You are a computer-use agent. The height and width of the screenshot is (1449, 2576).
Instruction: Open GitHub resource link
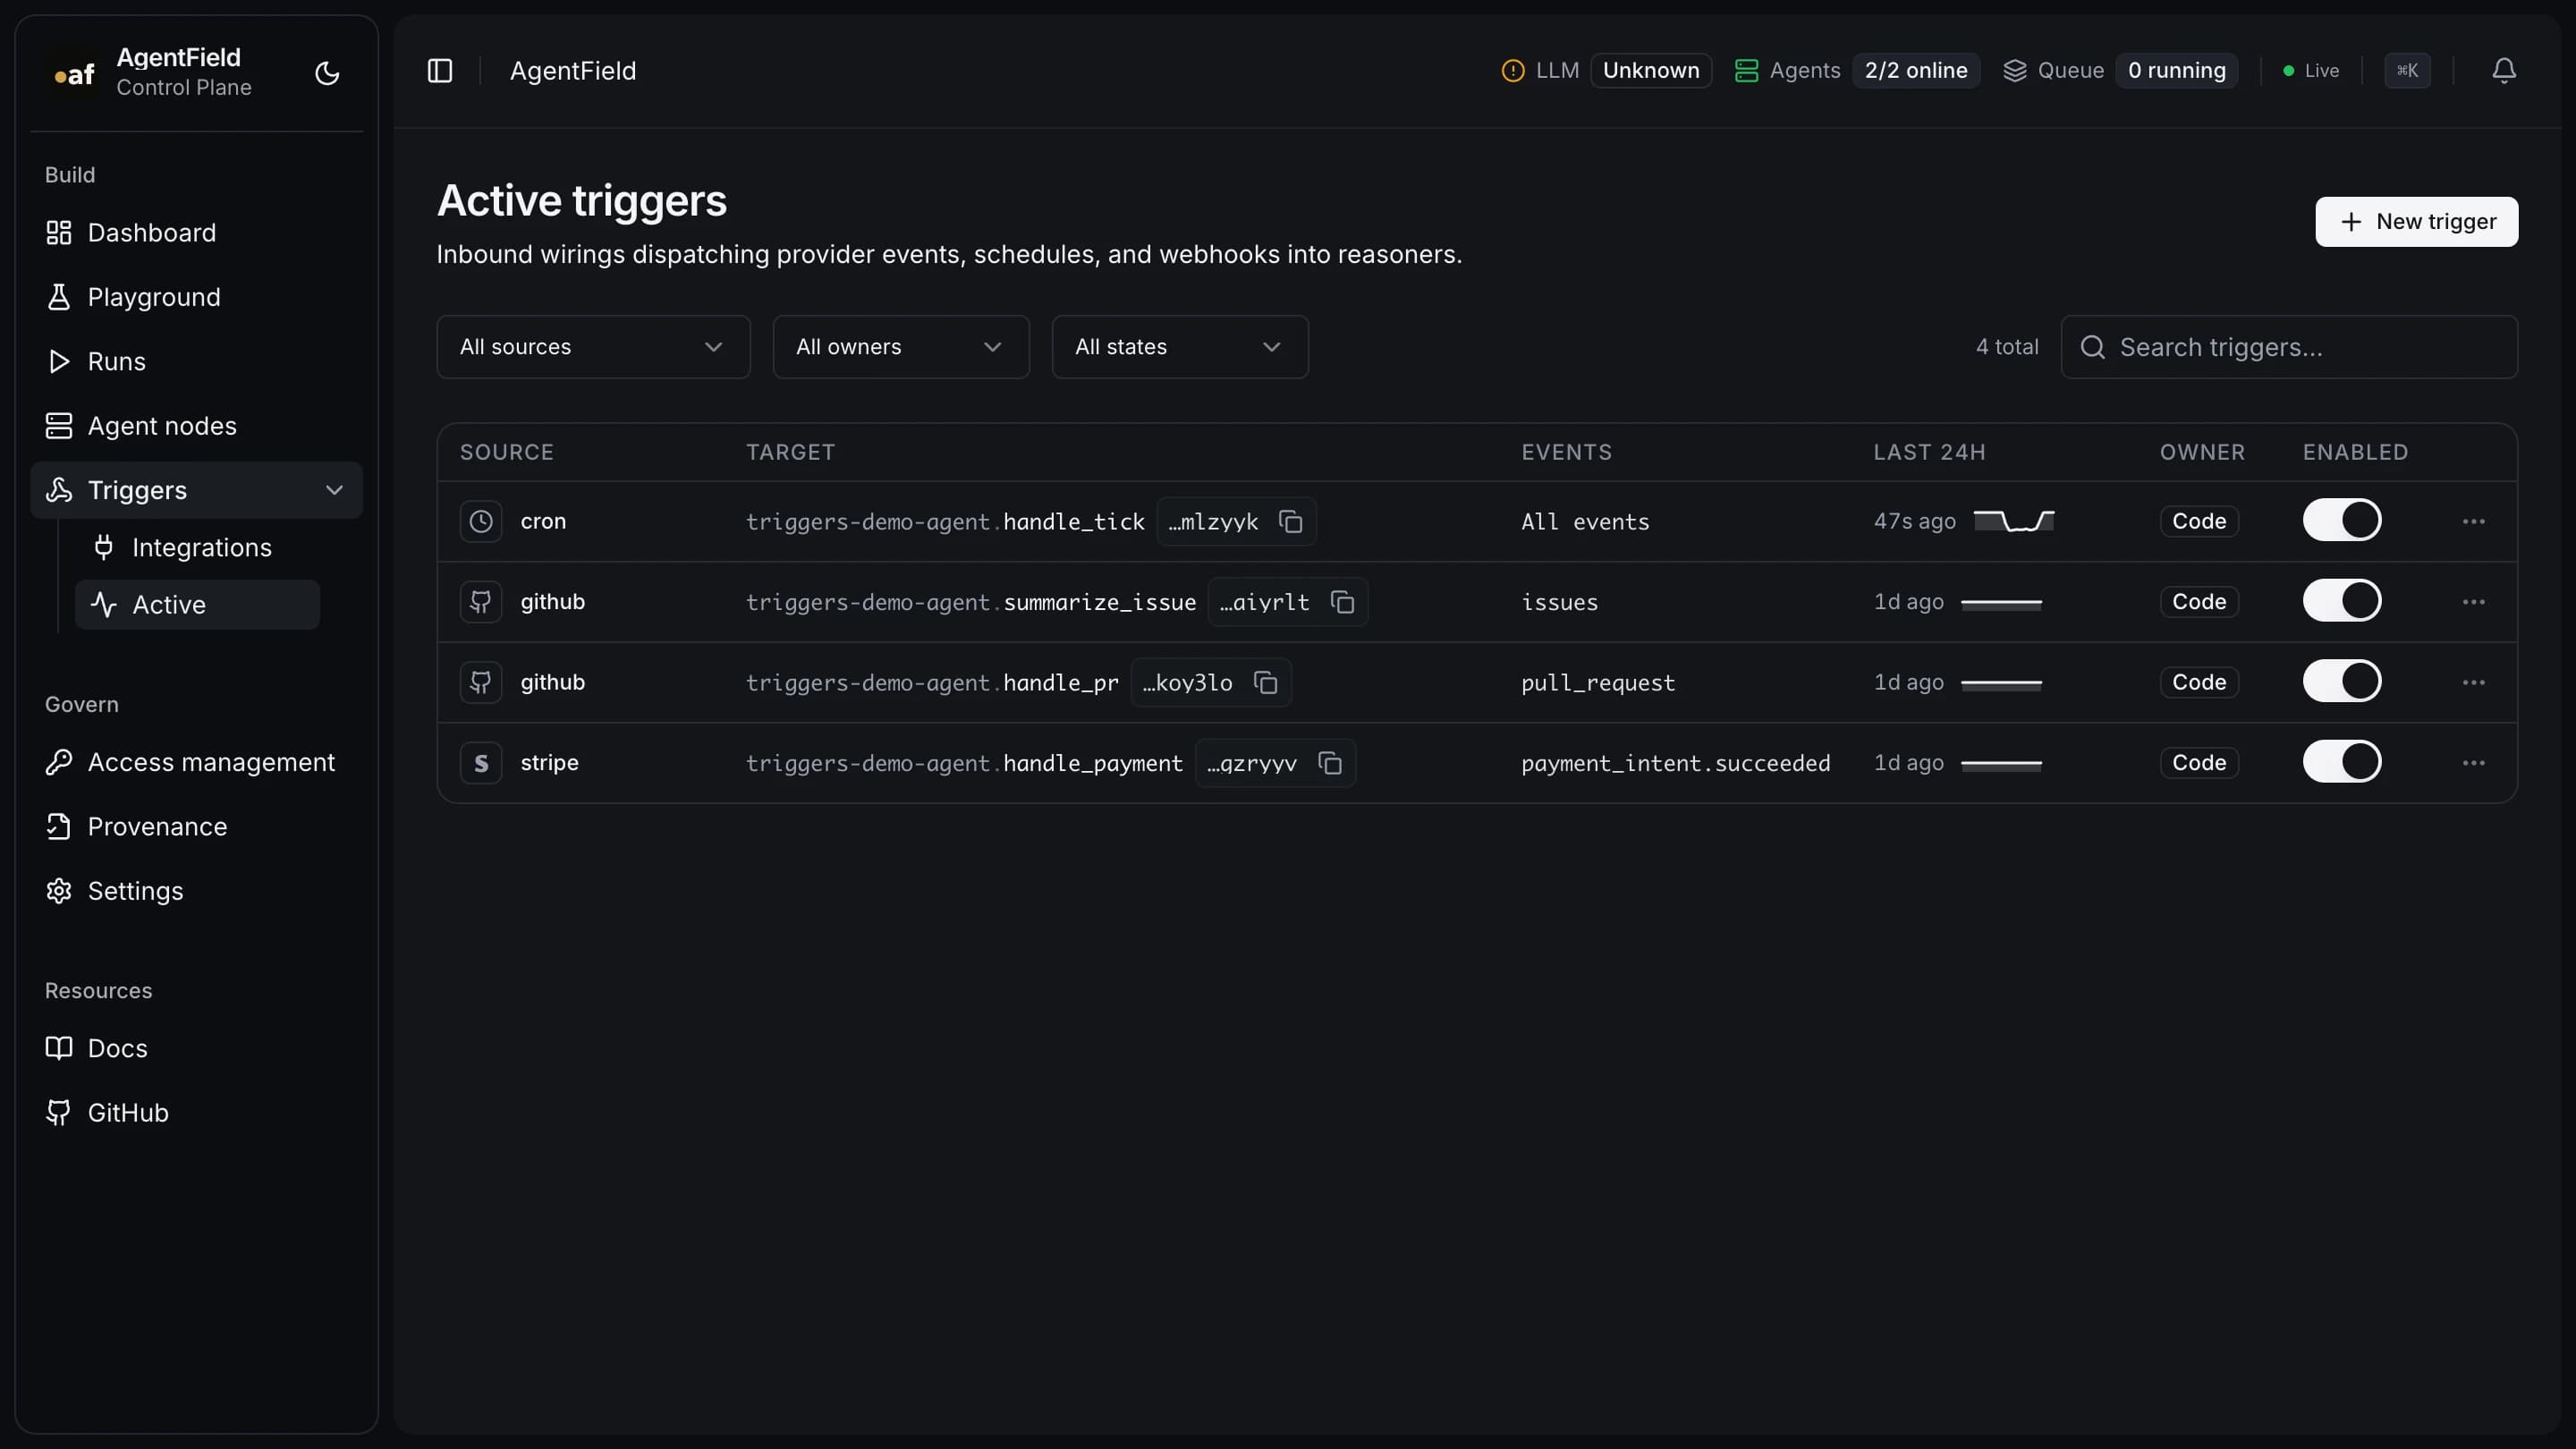click(196, 1113)
